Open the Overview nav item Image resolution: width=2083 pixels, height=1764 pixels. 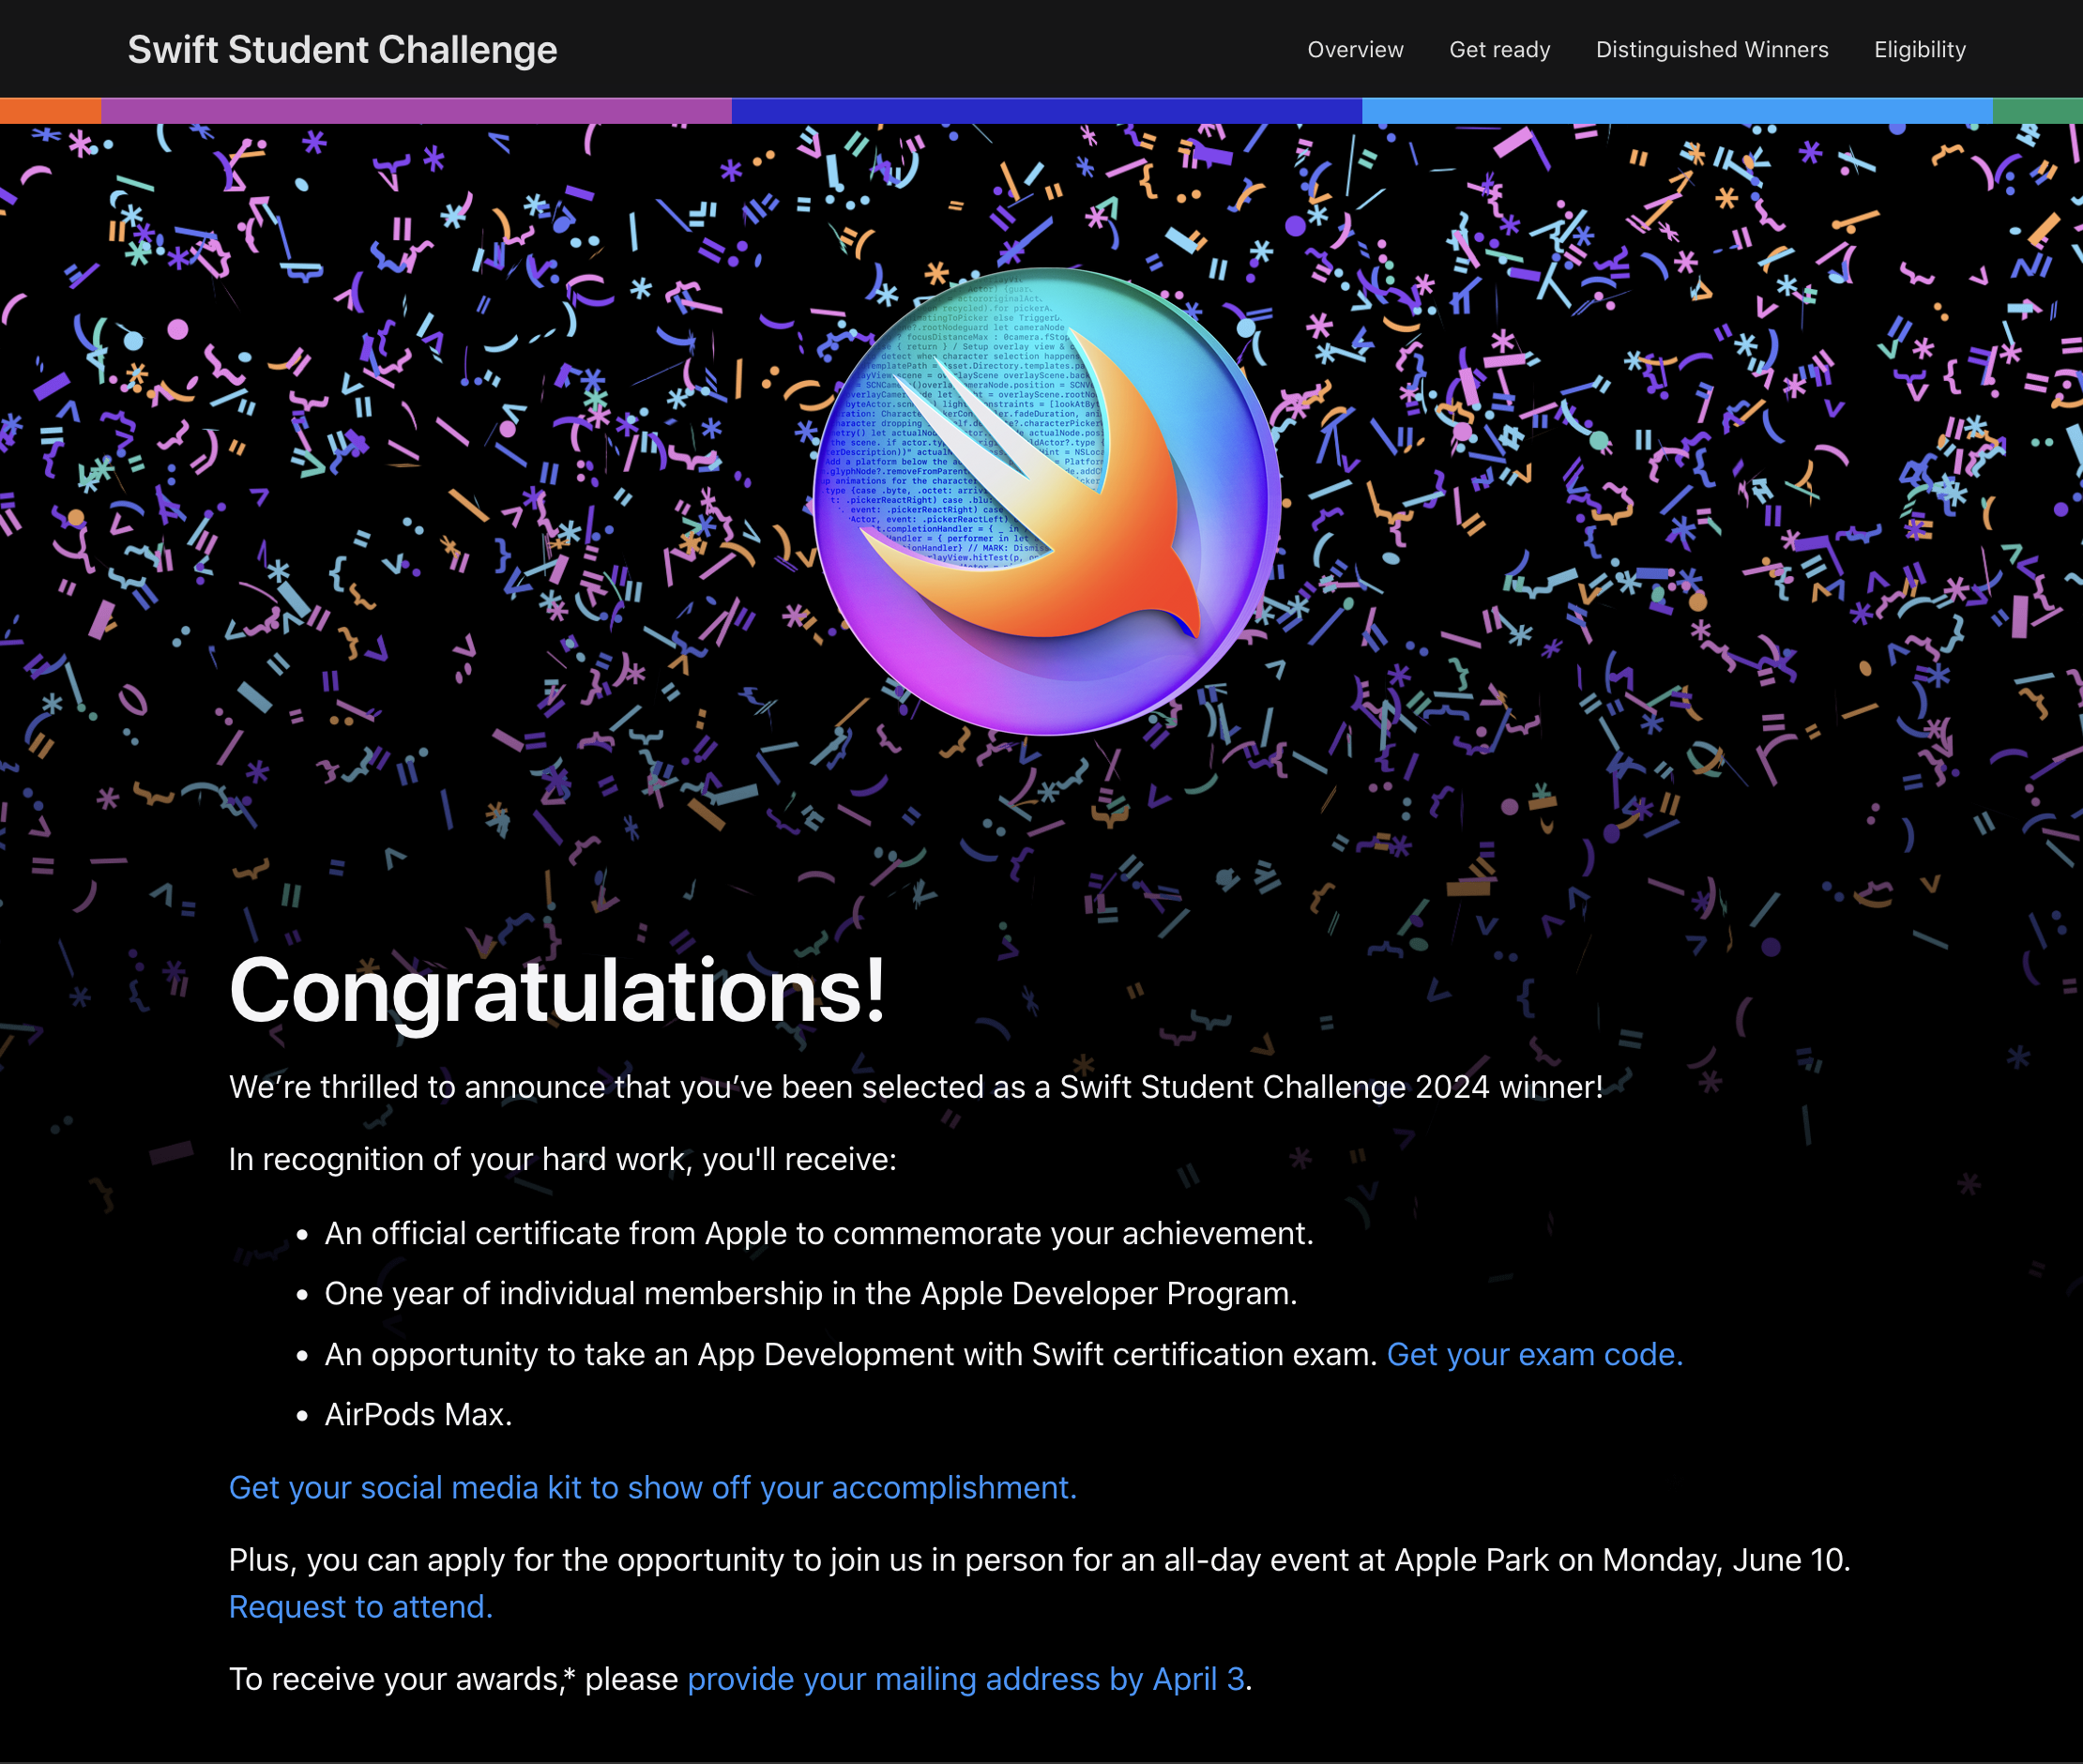1355,49
